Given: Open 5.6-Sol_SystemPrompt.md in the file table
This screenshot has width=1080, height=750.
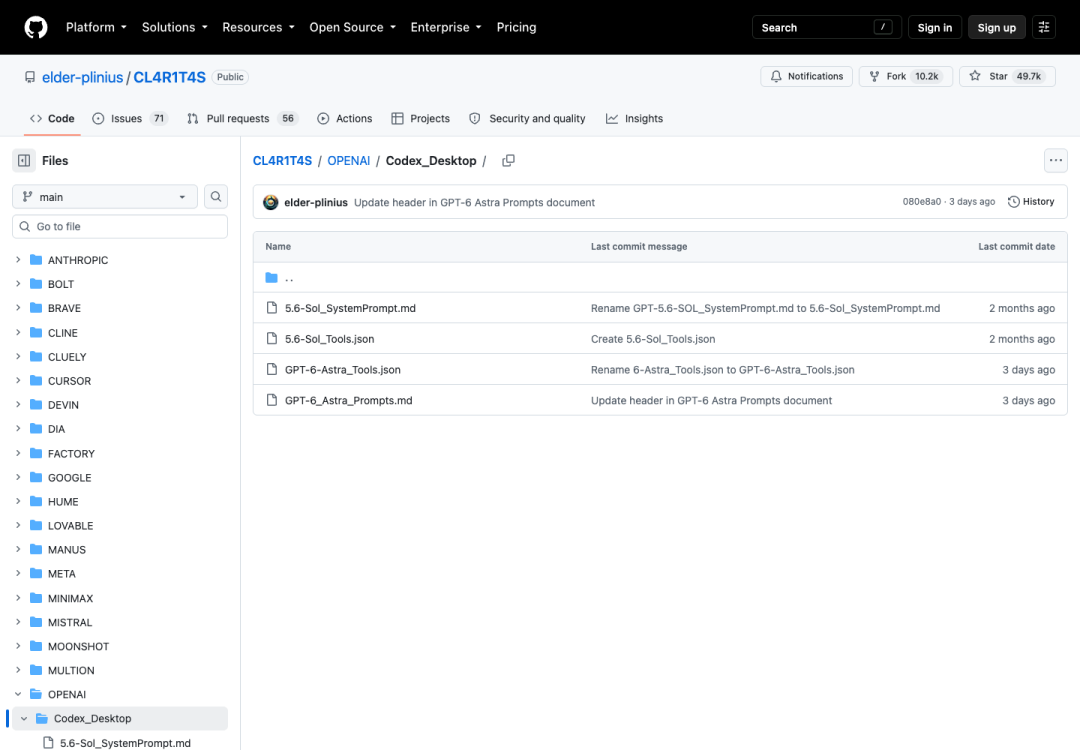Looking at the screenshot, I should point(350,309).
